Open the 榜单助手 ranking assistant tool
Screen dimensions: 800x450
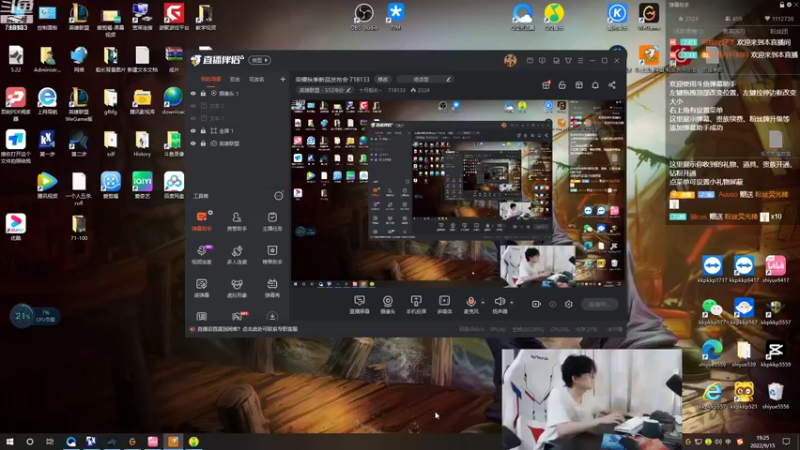[272, 254]
